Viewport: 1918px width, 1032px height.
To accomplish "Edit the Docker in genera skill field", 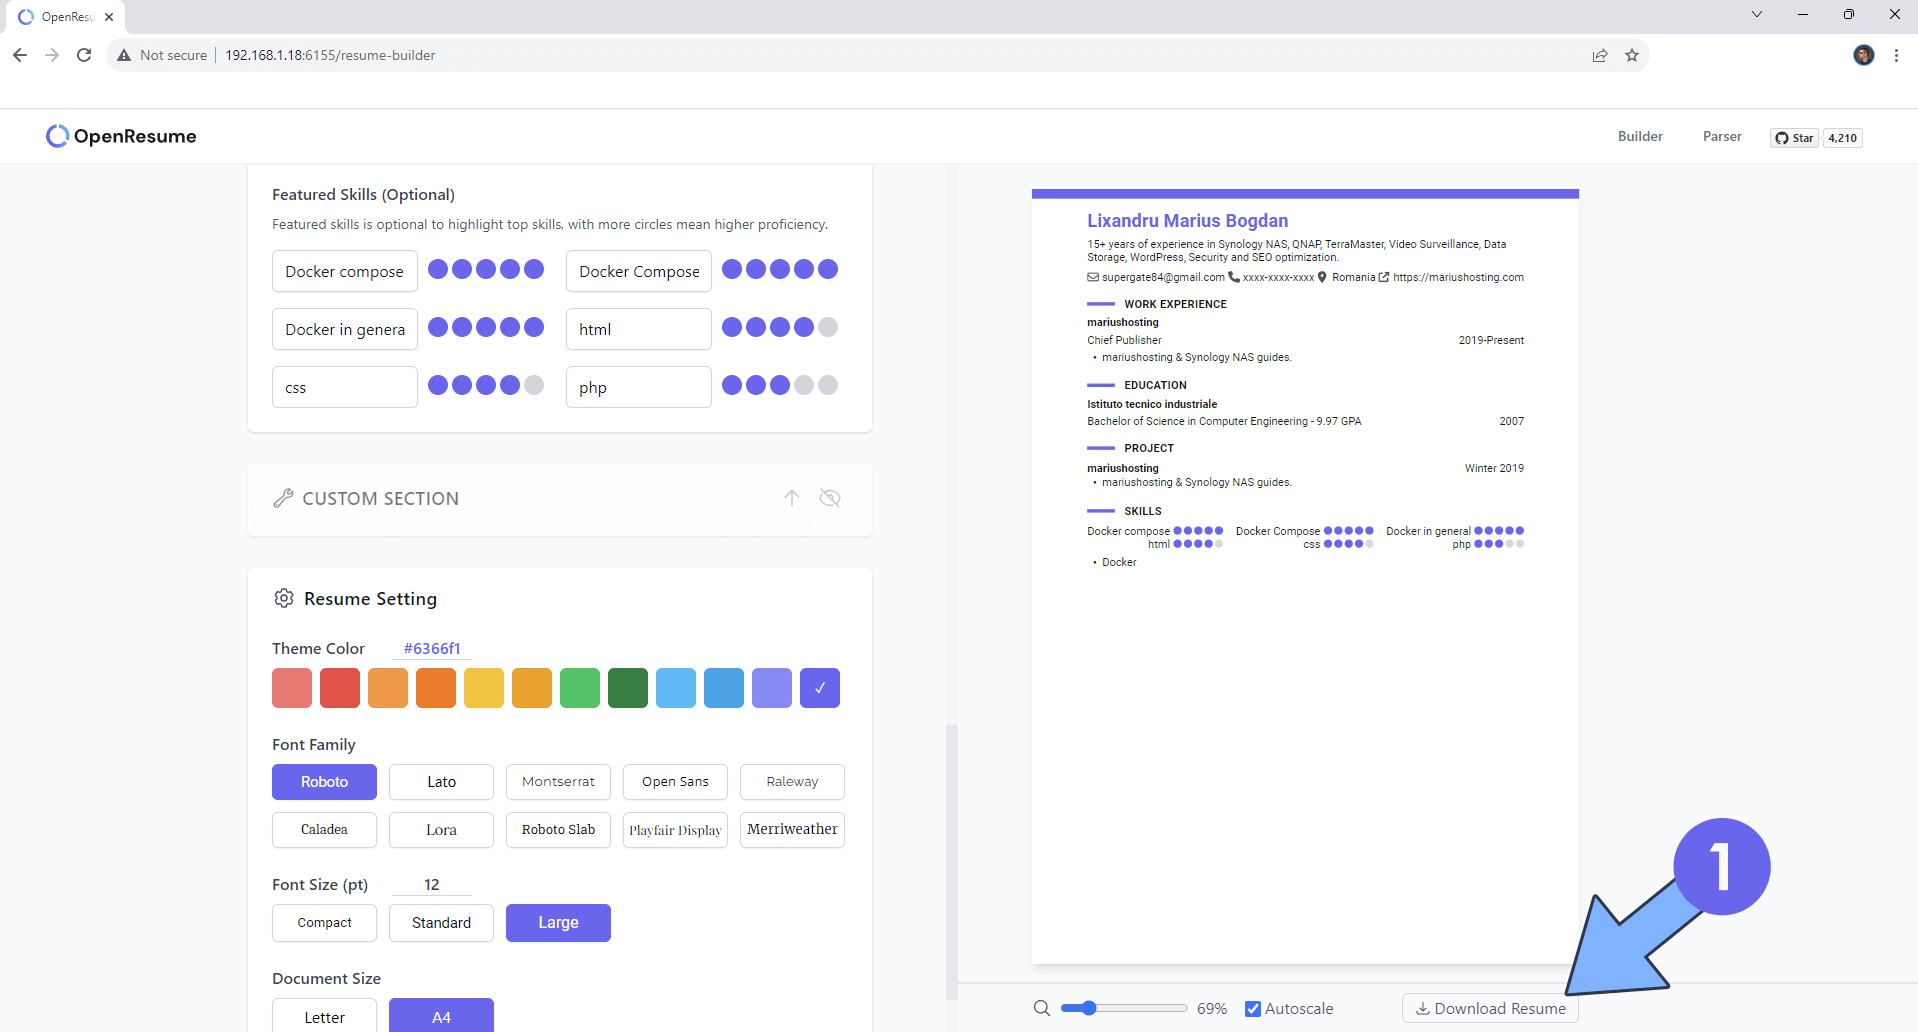I will point(345,329).
